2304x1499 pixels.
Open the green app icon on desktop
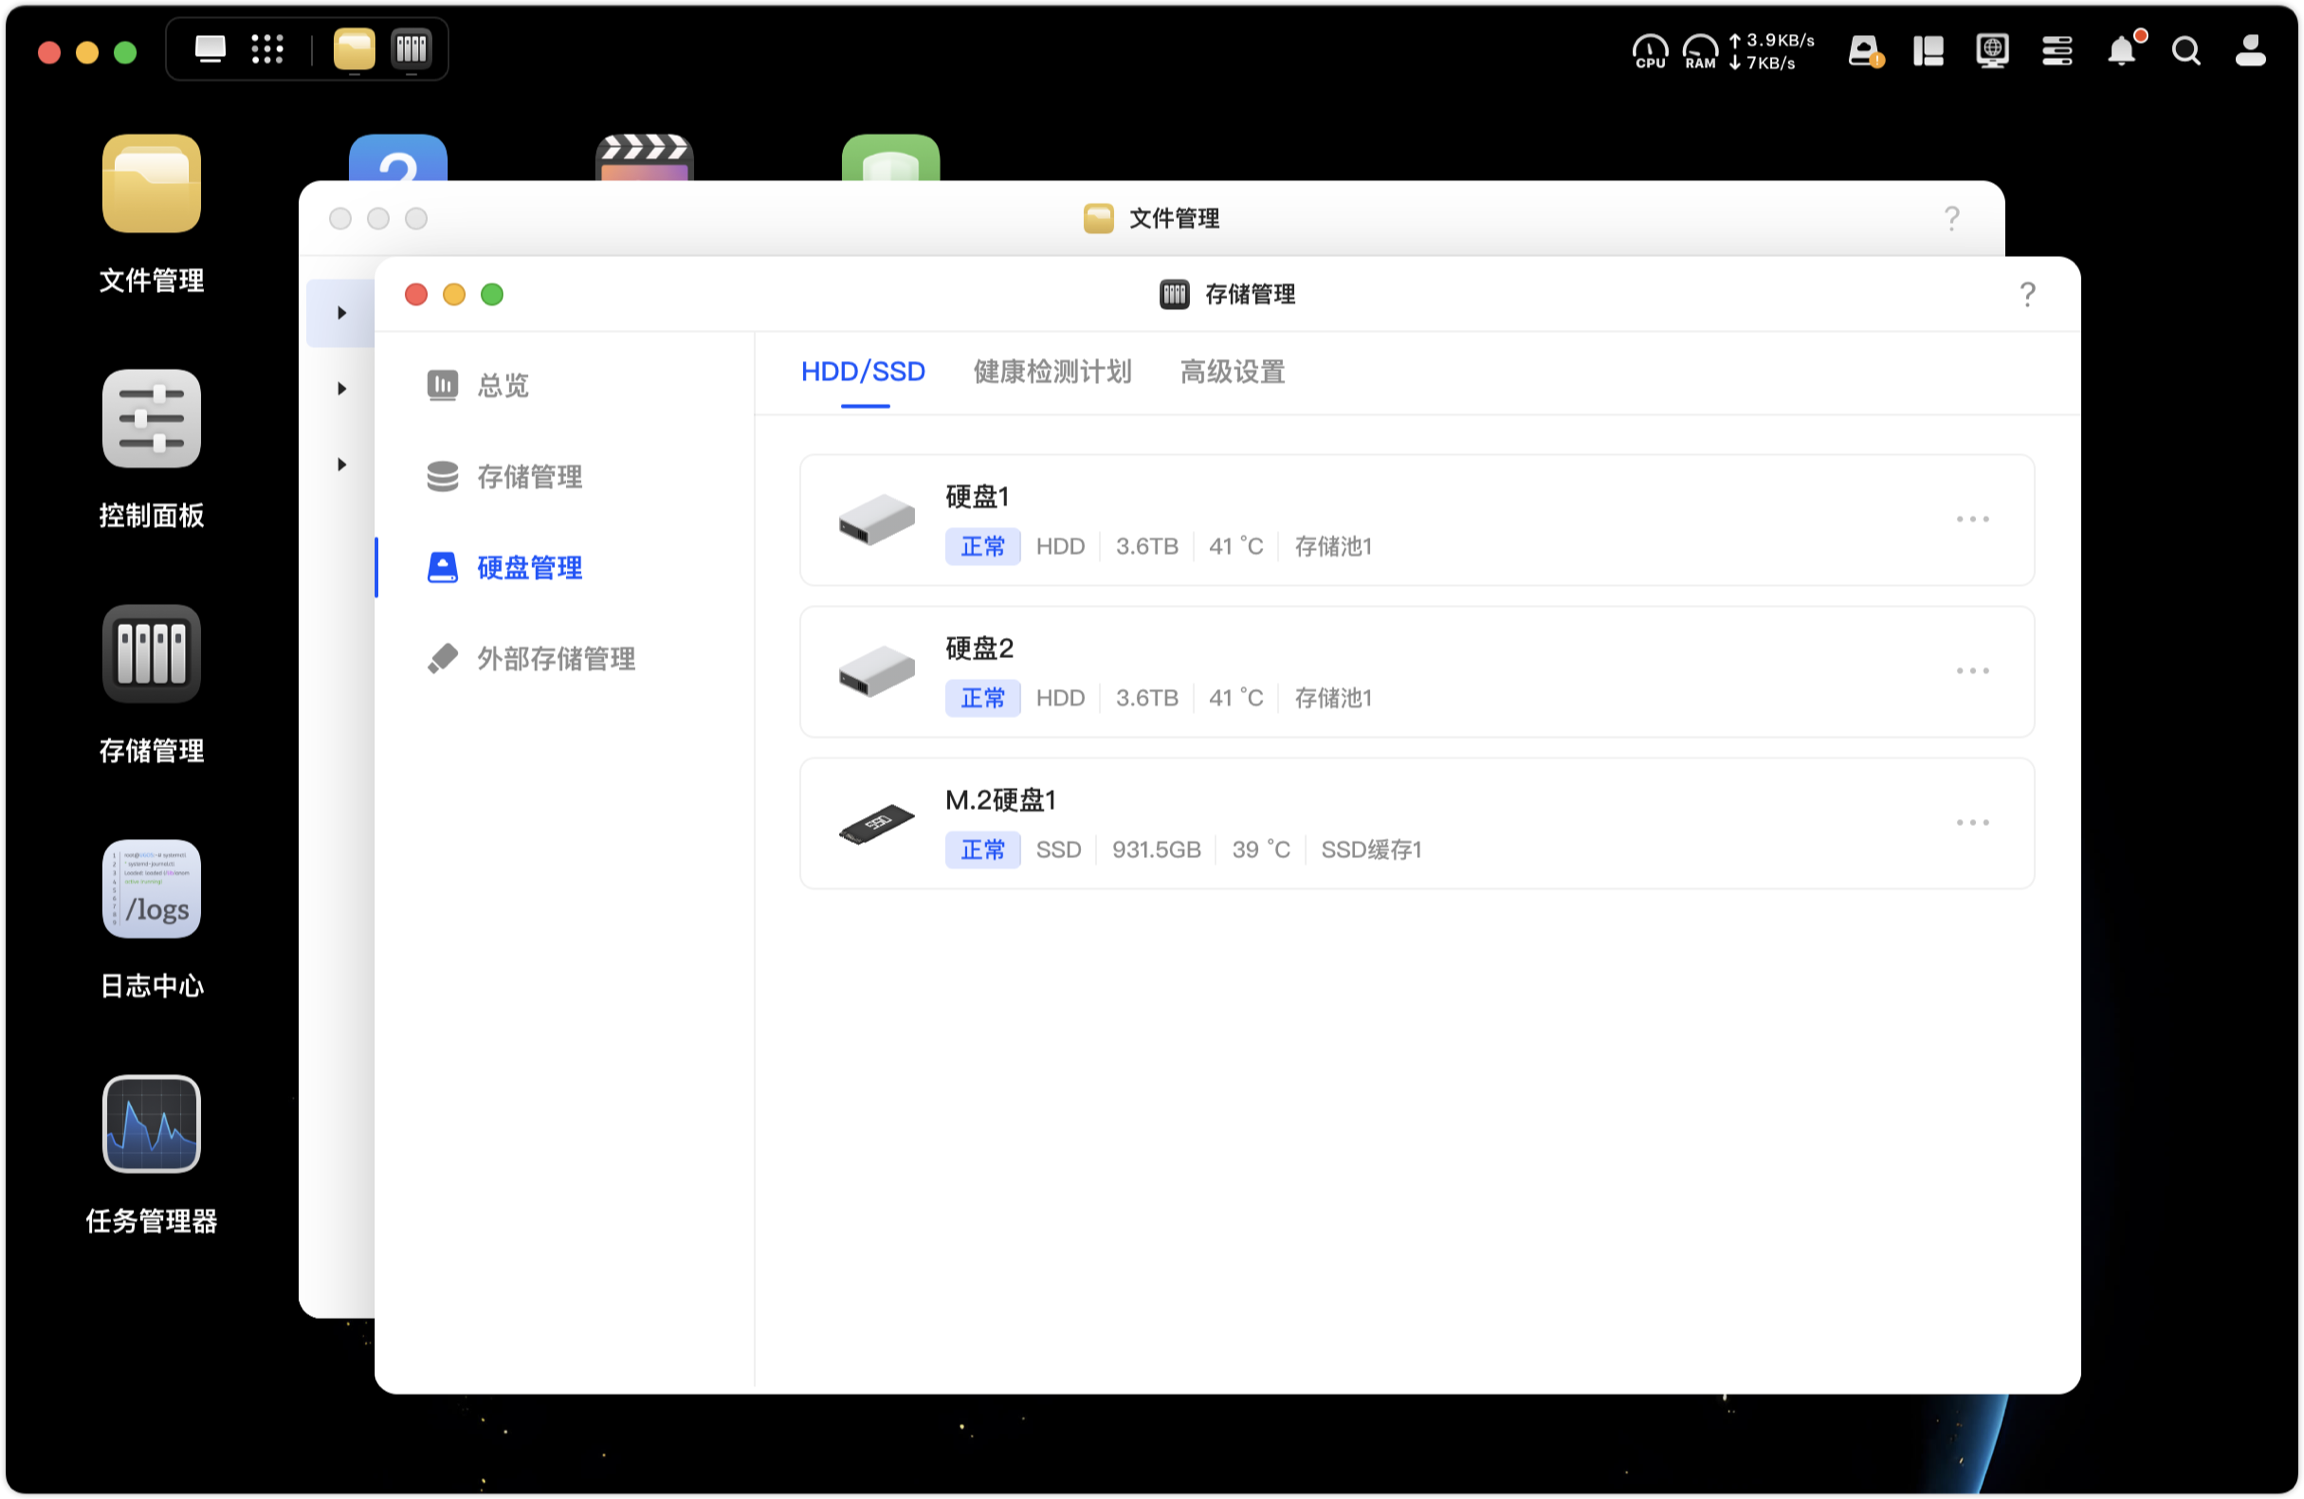coord(891,158)
